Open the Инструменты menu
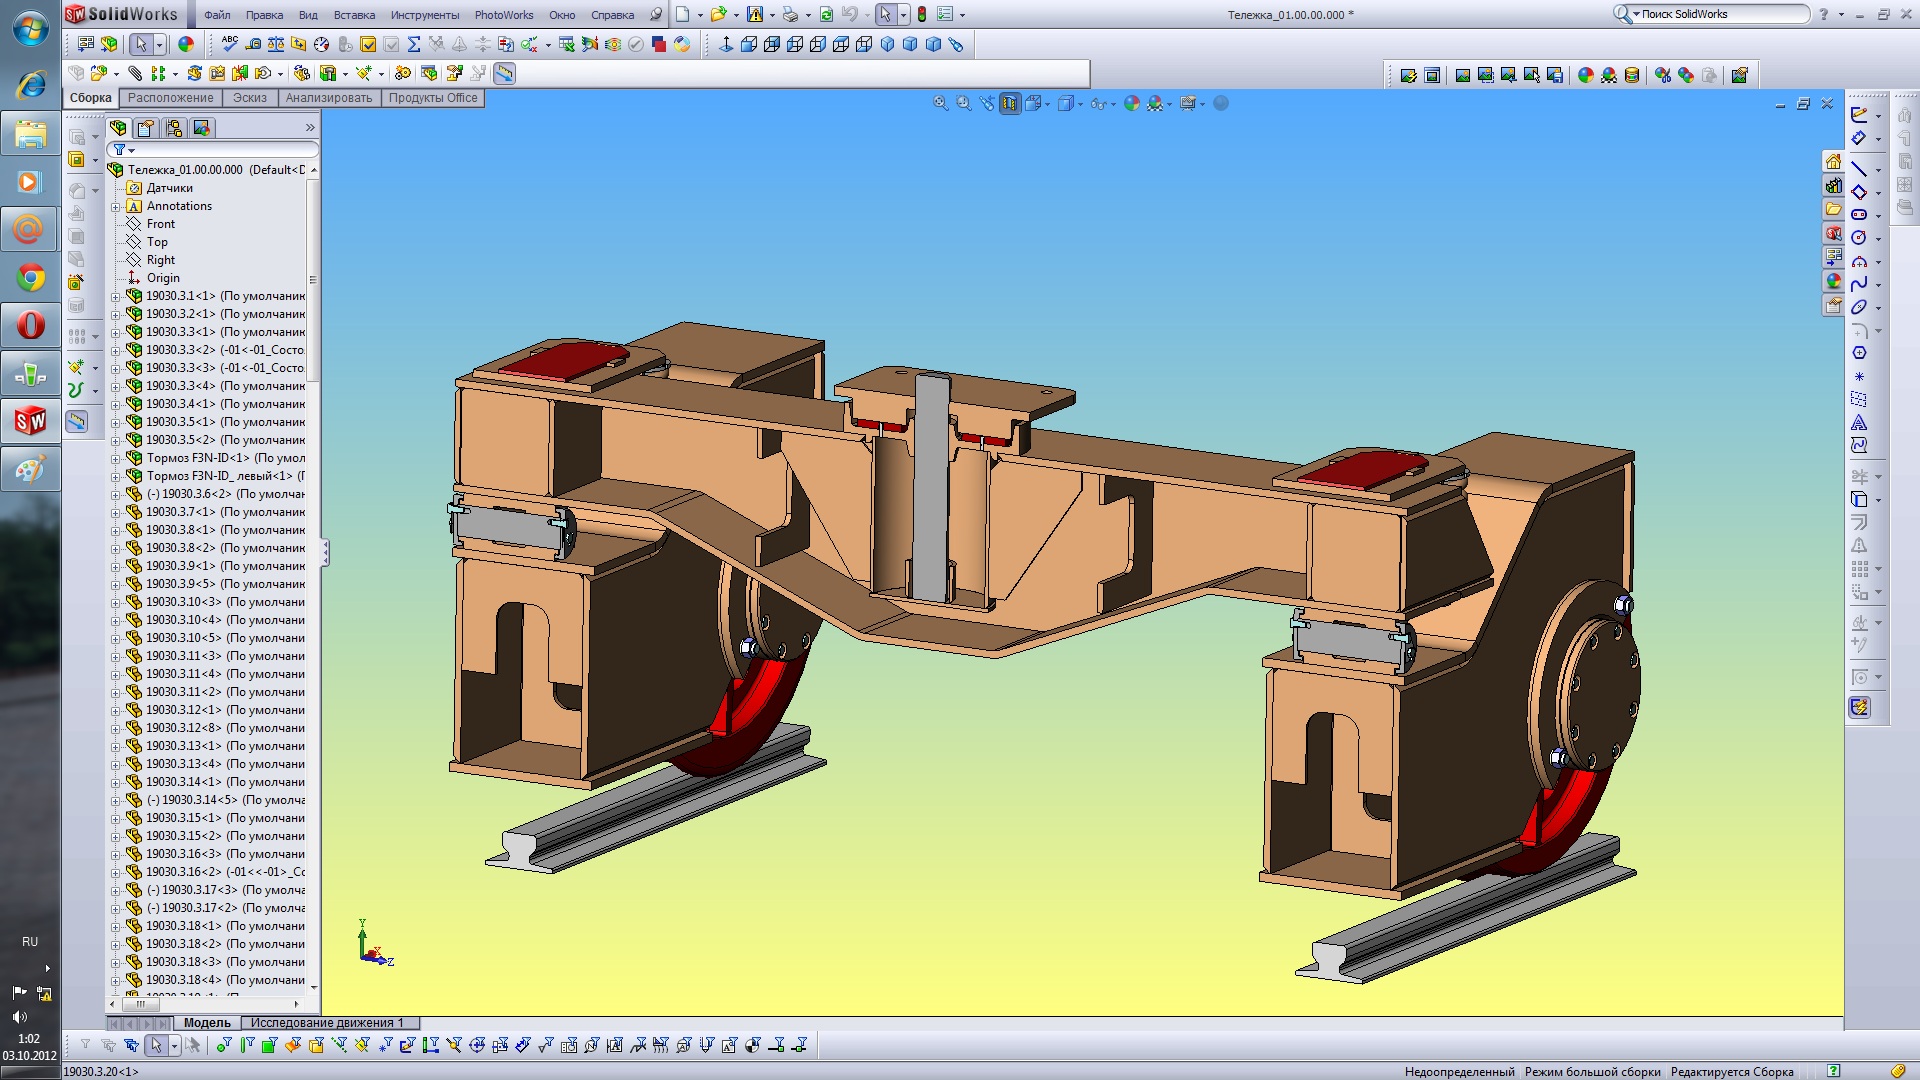 click(x=424, y=15)
